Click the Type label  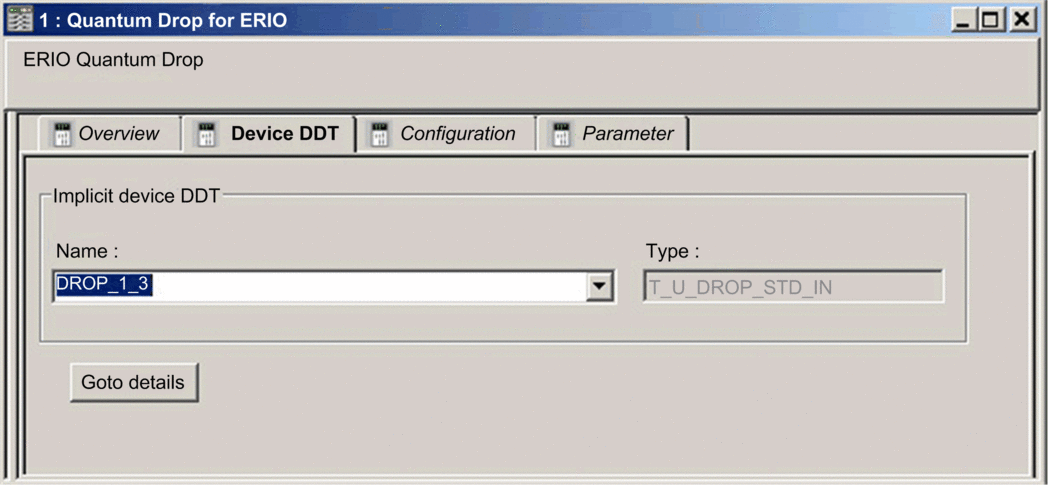point(672,252)
